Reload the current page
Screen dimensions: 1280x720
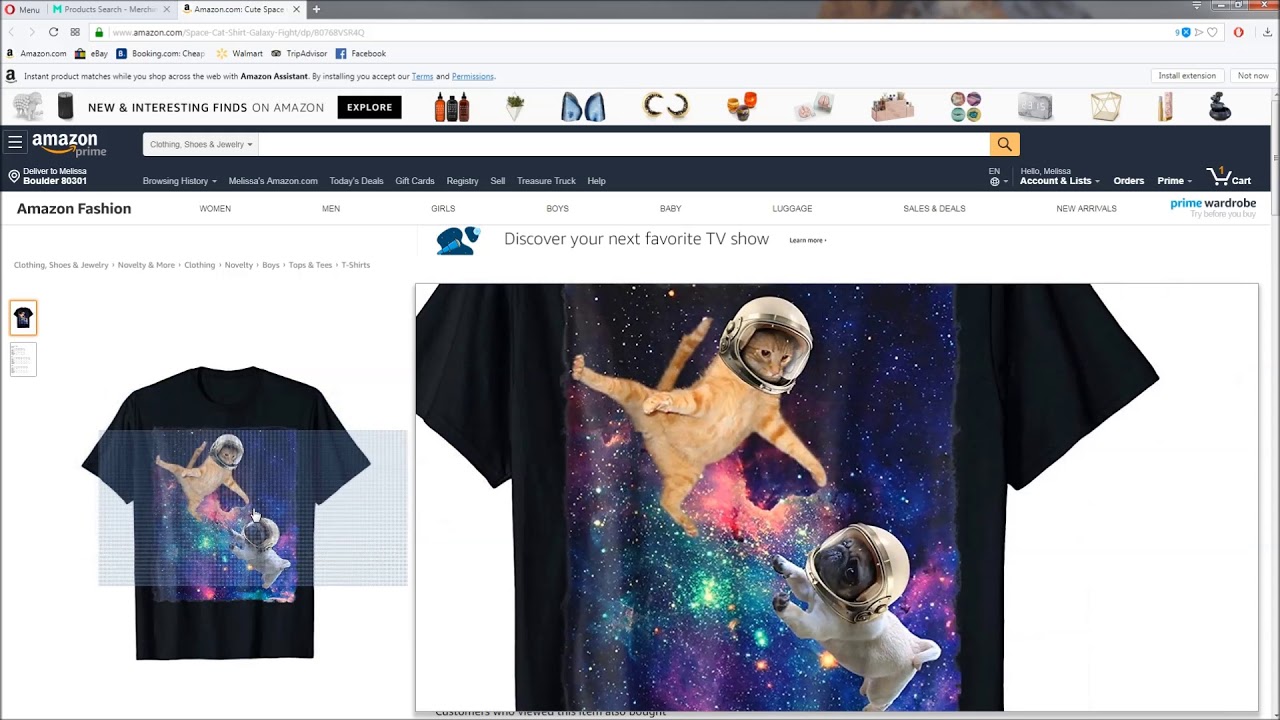click(x=53, y=32)
